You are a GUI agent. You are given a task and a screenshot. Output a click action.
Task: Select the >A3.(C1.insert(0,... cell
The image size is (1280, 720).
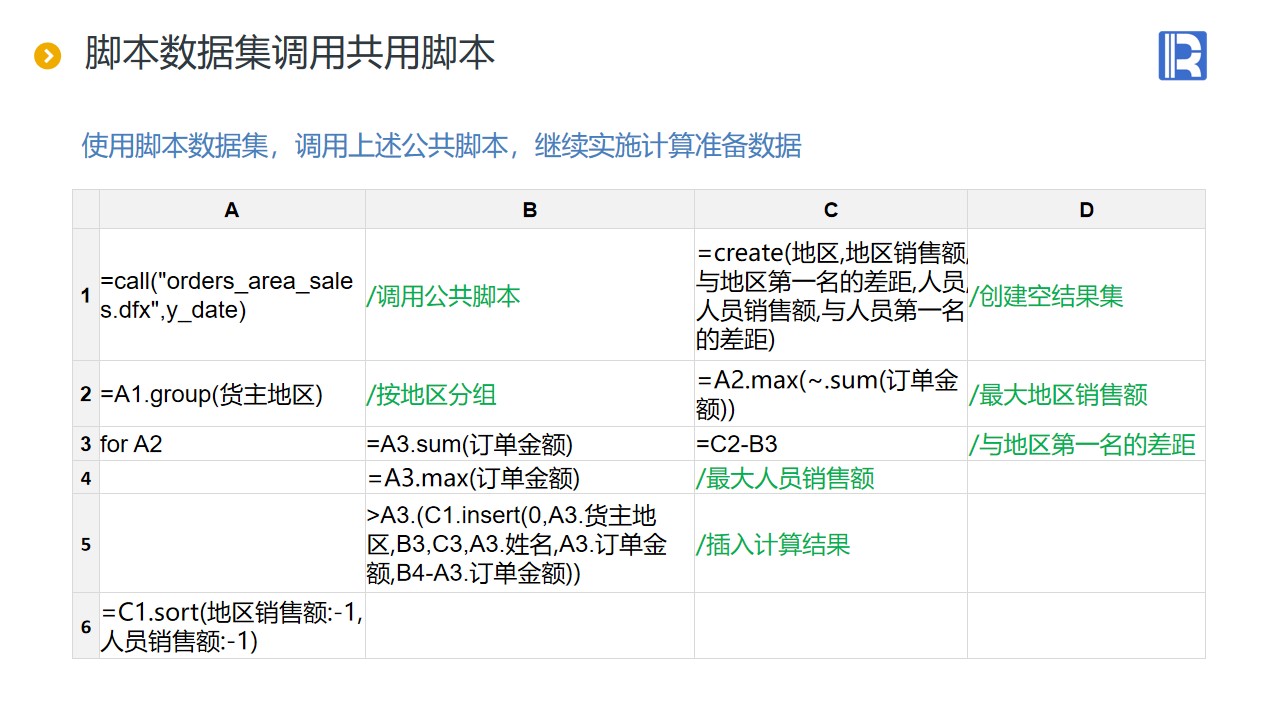tap(530, 543)
